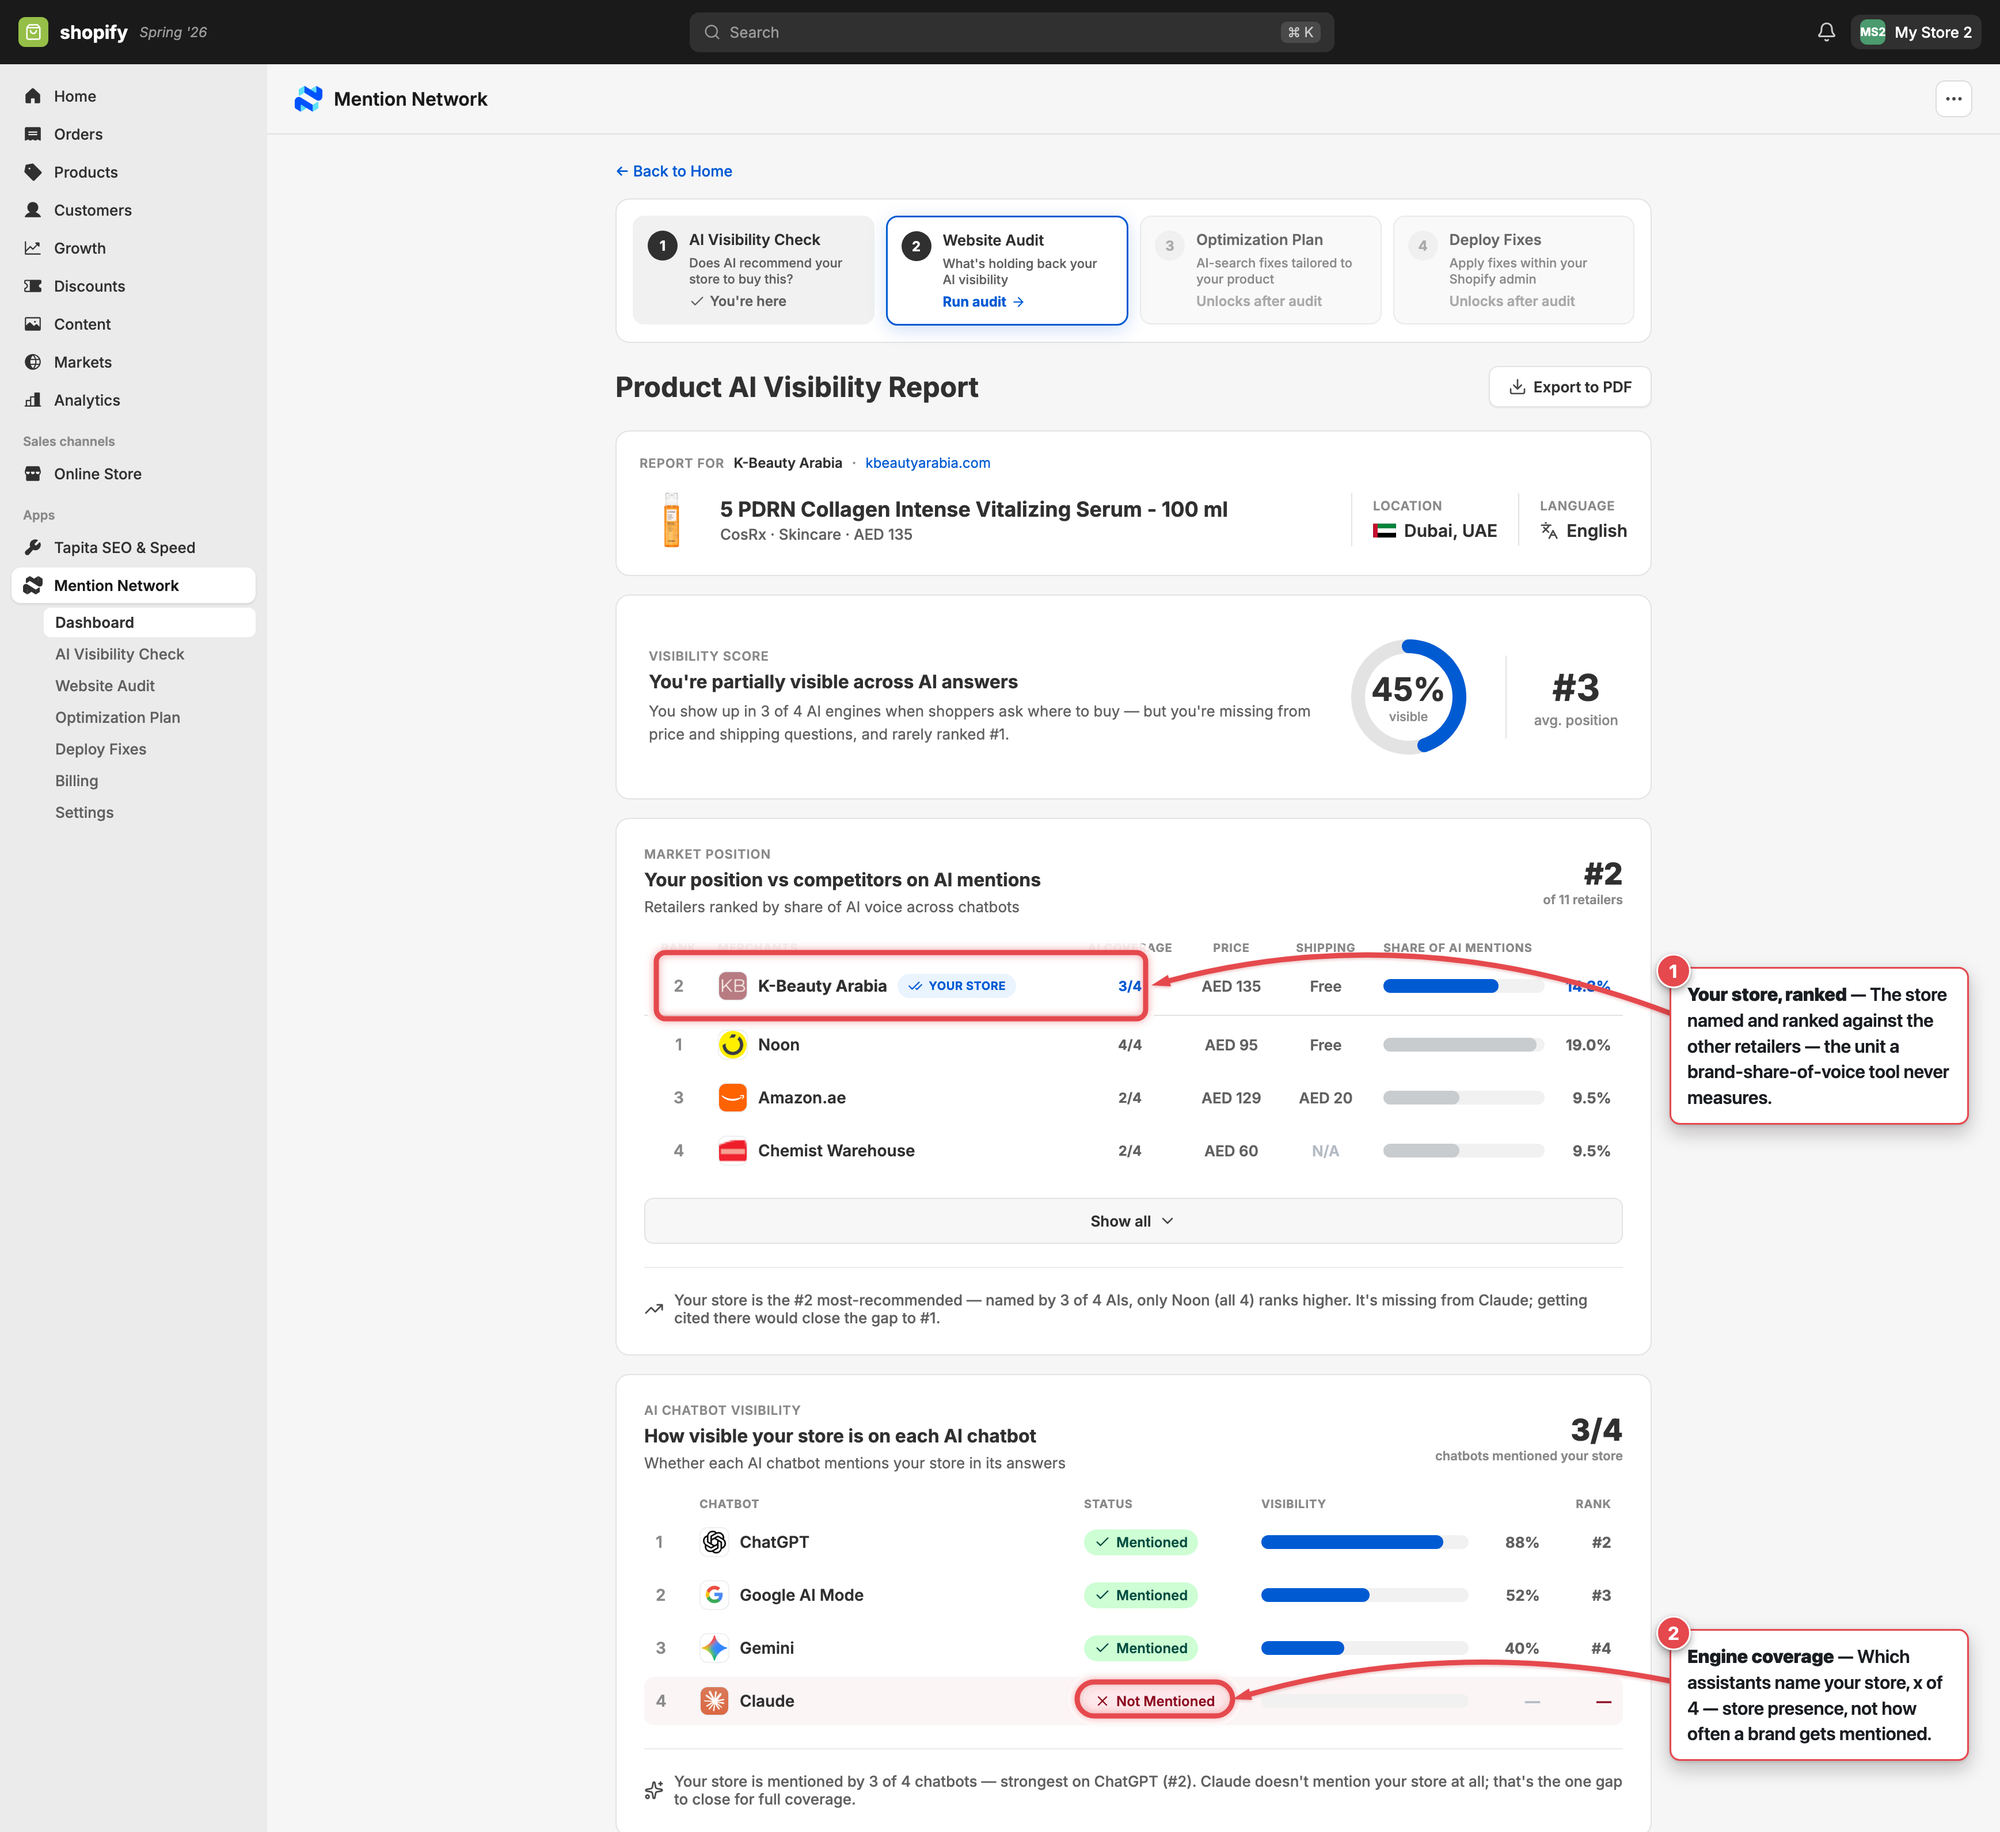The height and width of the screenshot is (1832, 2000).
Task: Click the Mentioned status for ChatGPT
Action: point(1140,1542)
